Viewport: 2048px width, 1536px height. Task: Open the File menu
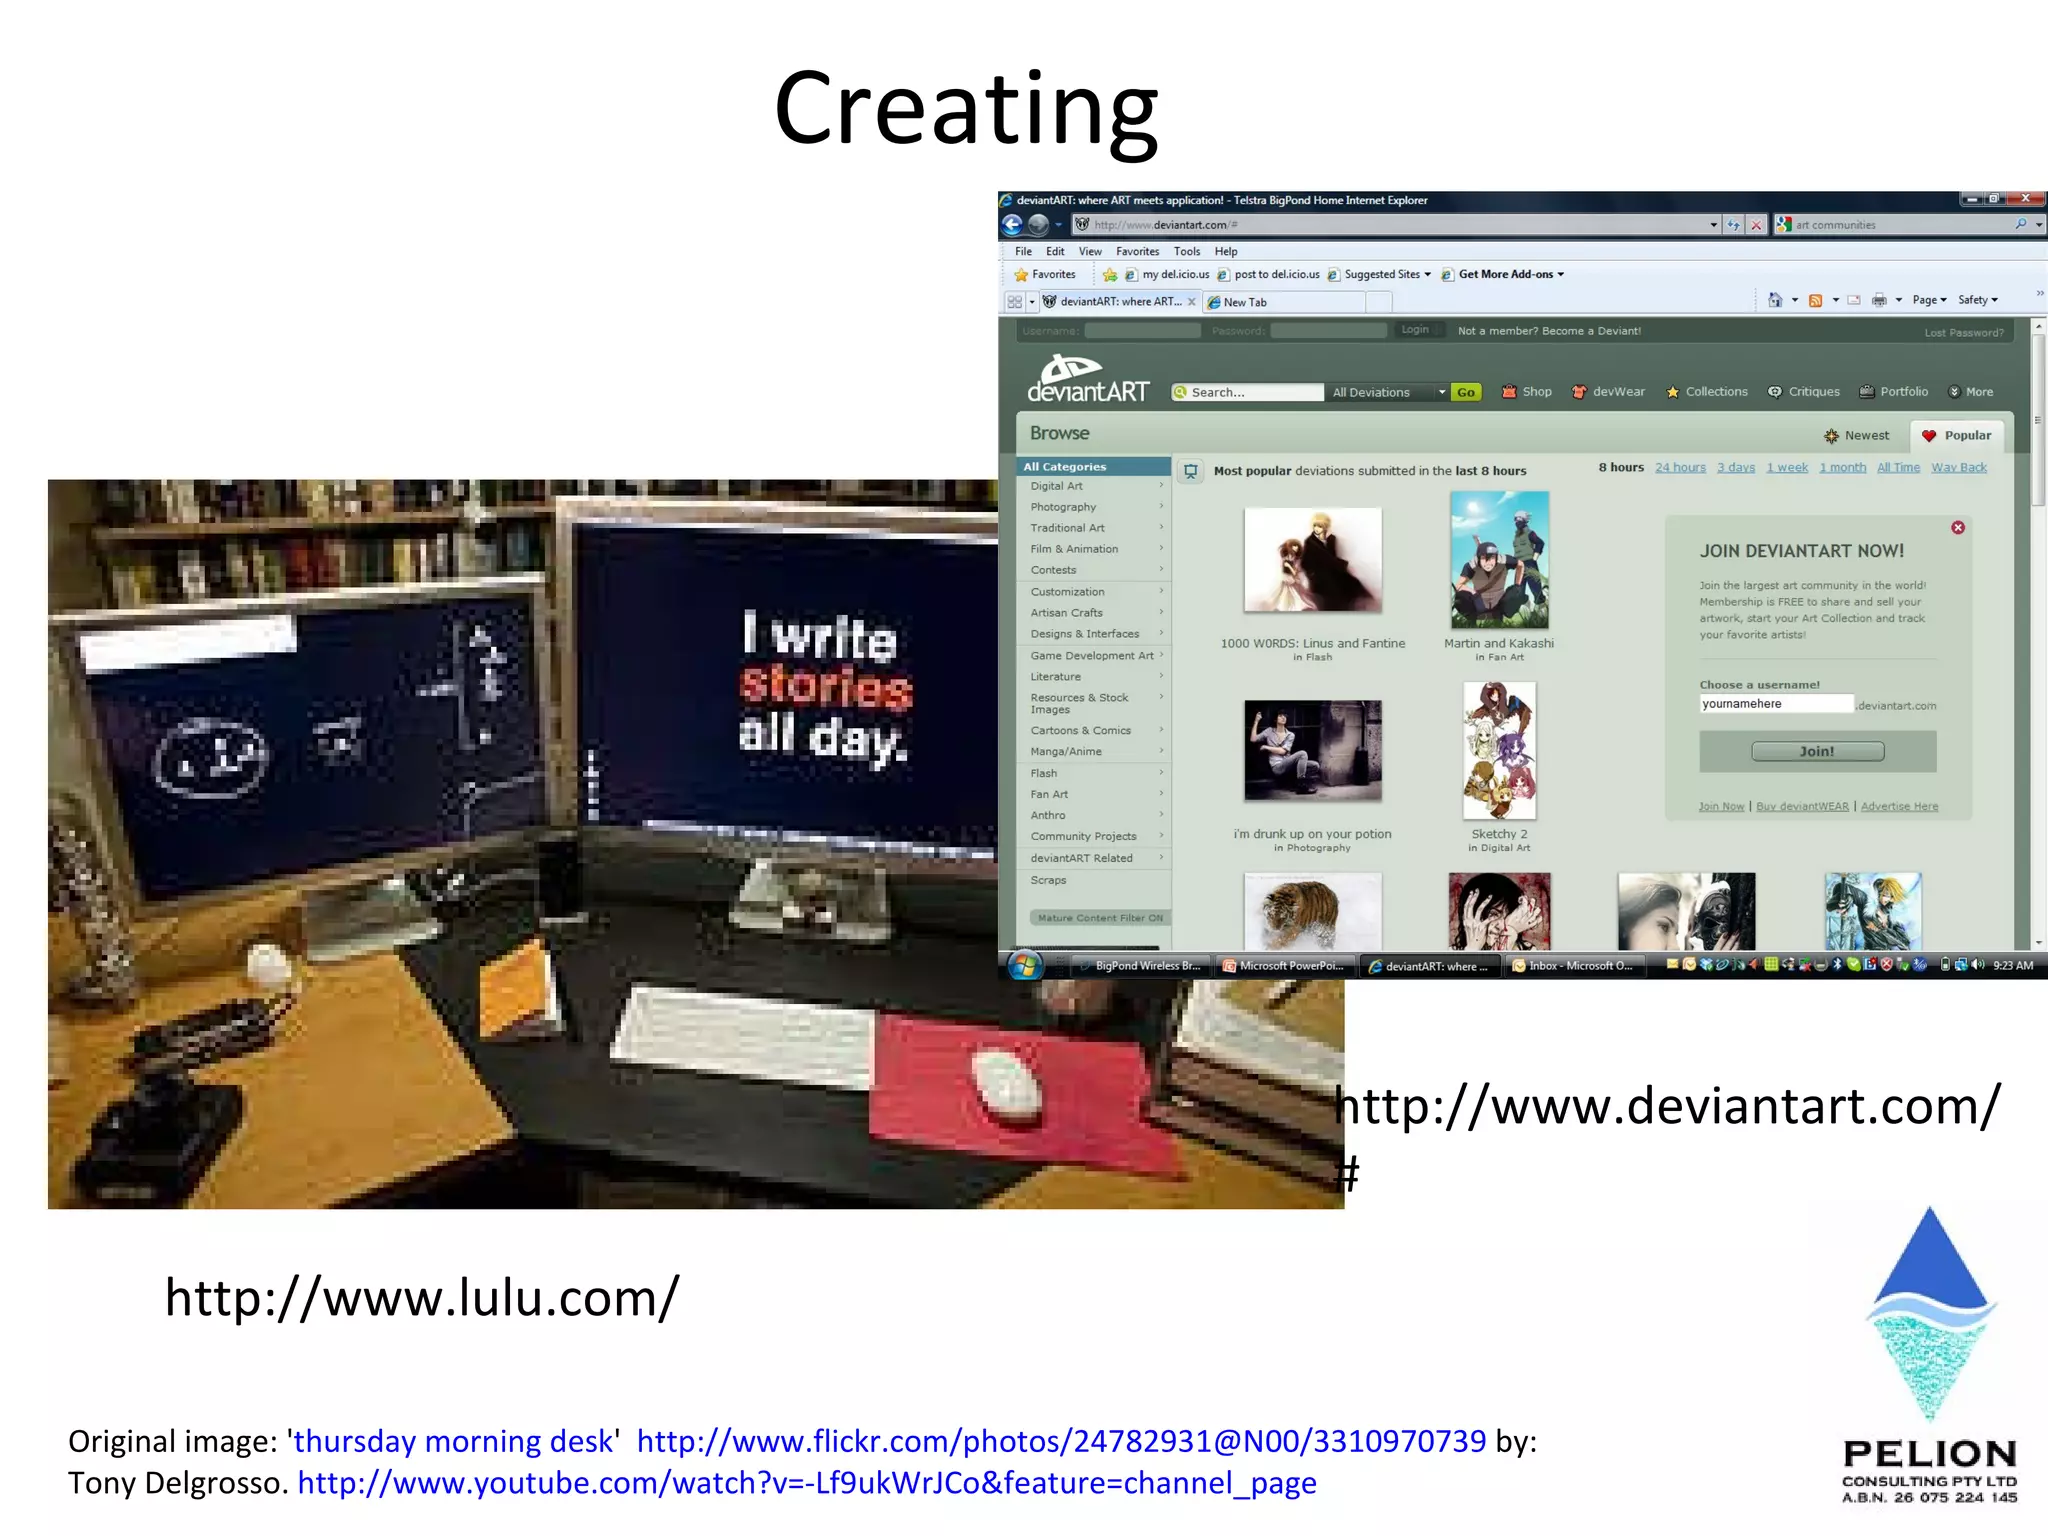coord(1023,252)
